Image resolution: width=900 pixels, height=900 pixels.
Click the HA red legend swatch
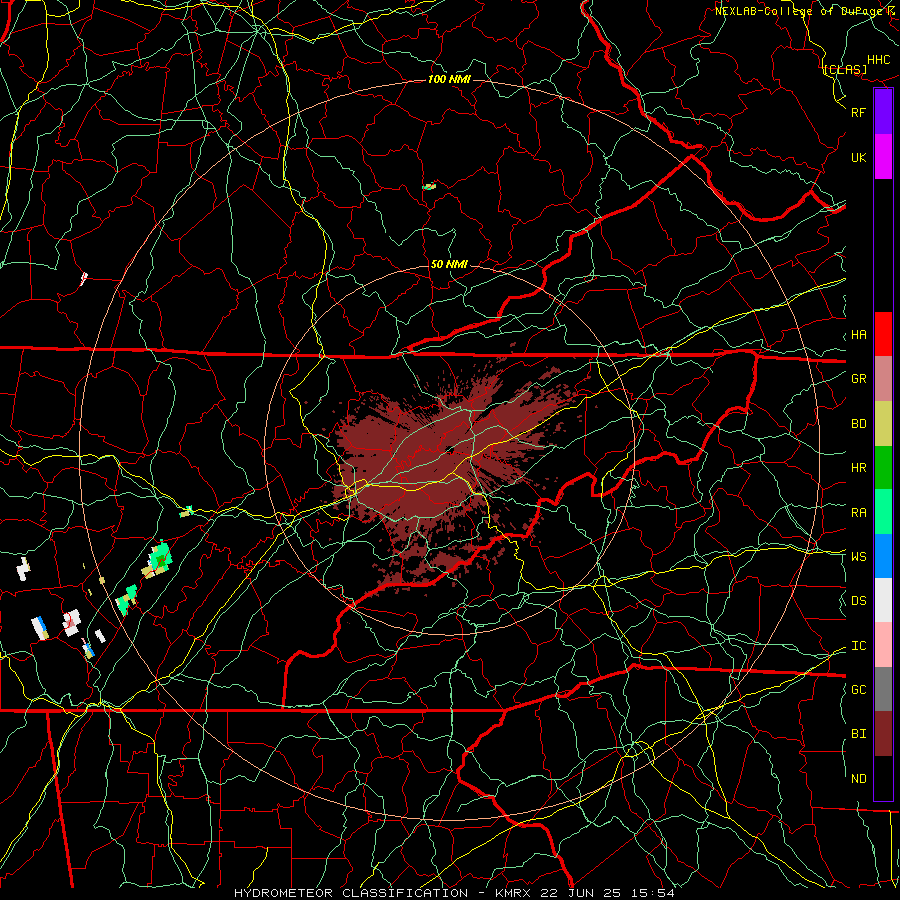tap(883, 334)
